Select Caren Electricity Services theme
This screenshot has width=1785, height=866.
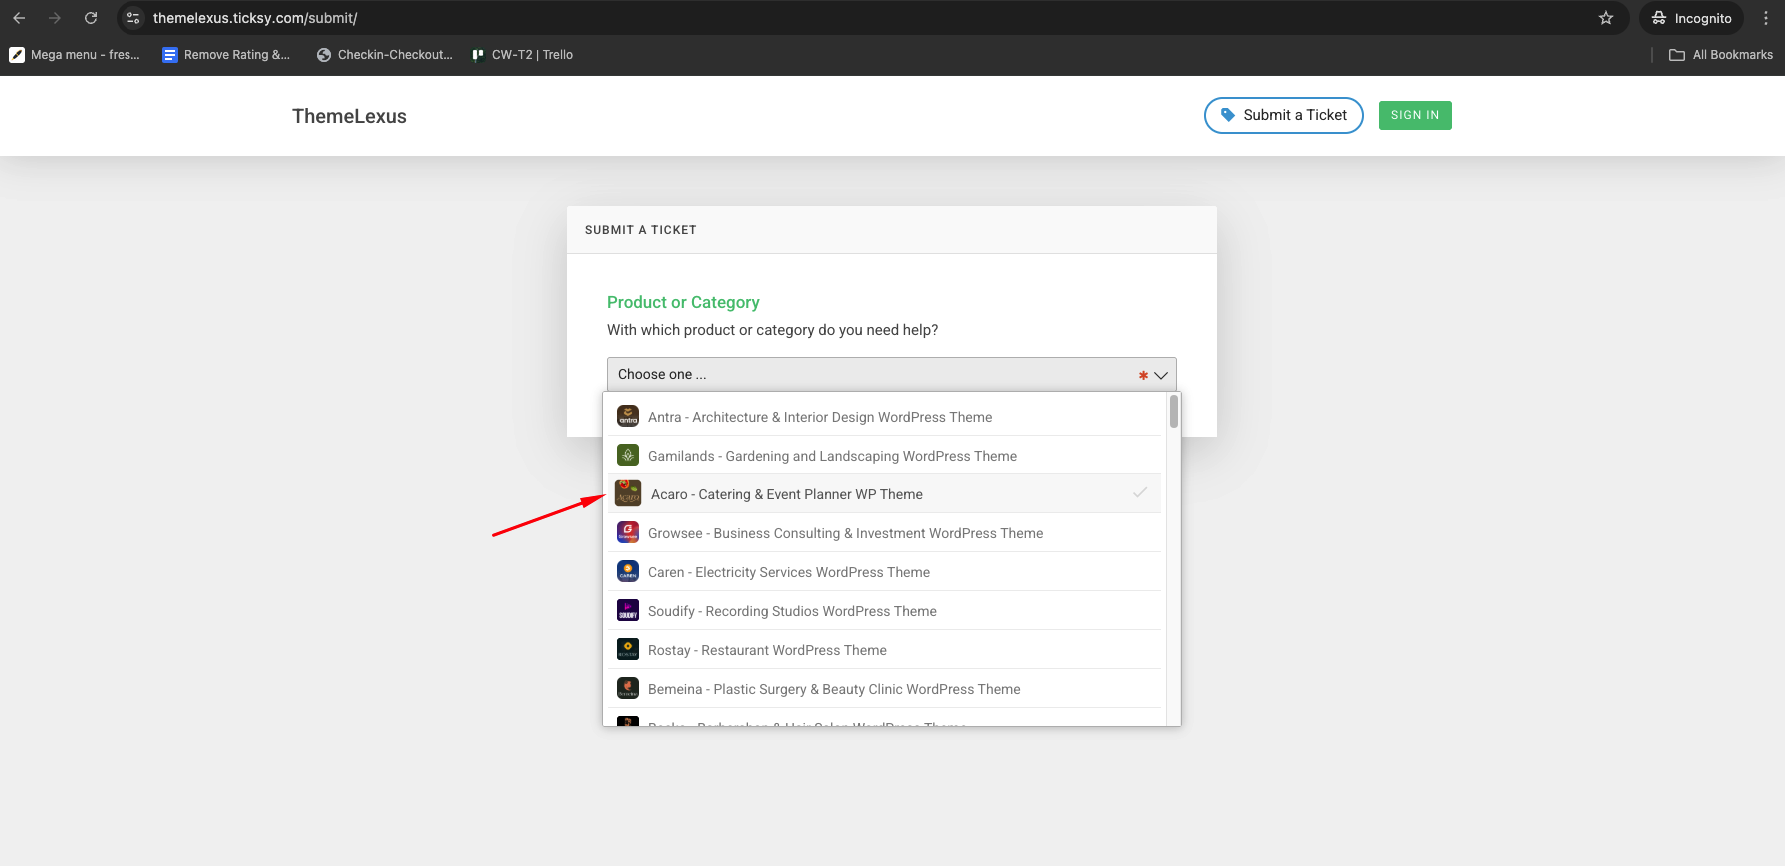(883, 572)
